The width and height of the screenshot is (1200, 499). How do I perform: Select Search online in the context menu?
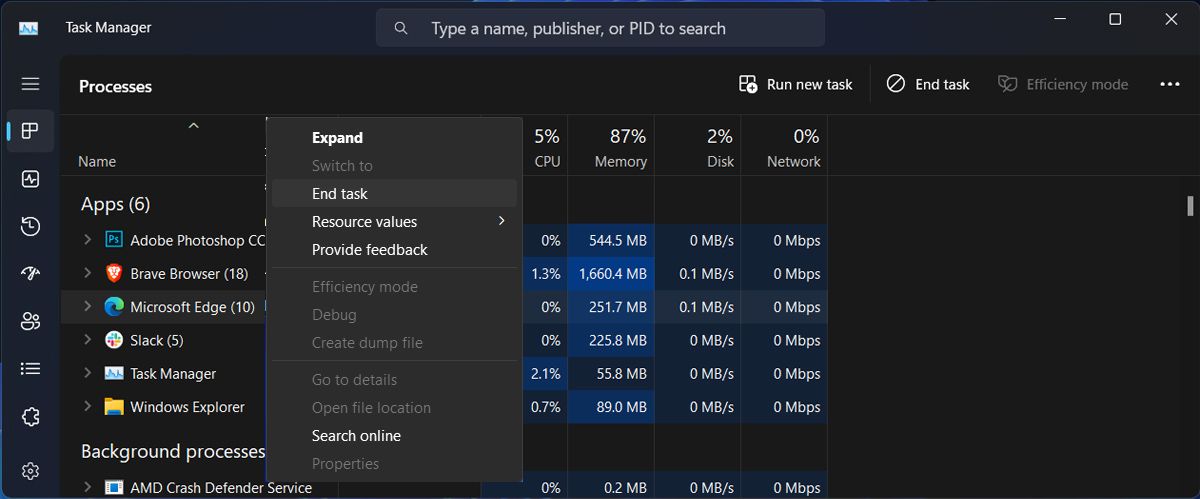point(394,436)
